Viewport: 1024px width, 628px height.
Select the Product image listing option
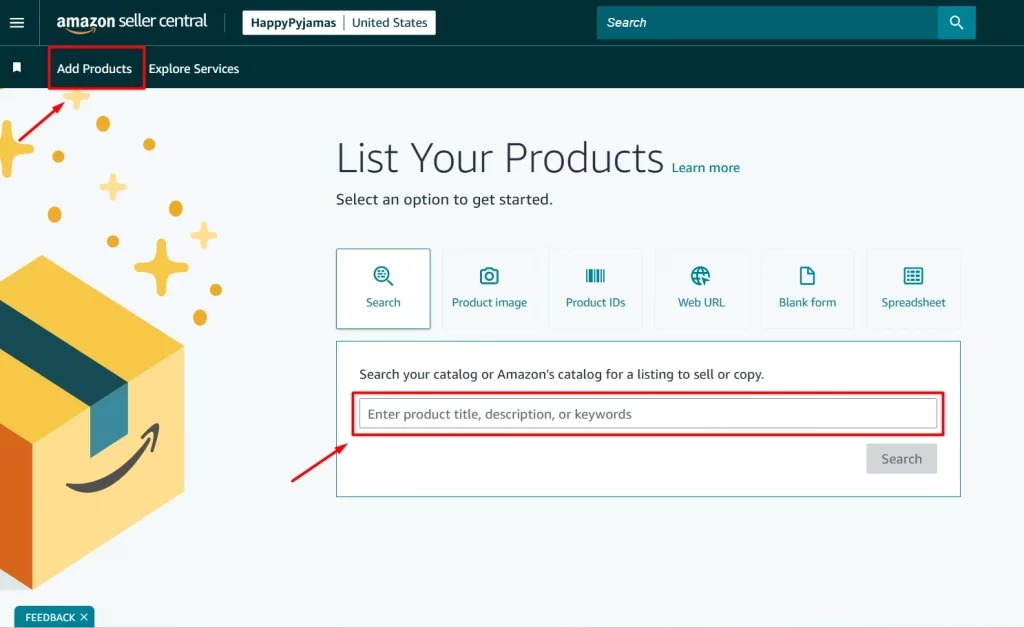pos(490,288)
